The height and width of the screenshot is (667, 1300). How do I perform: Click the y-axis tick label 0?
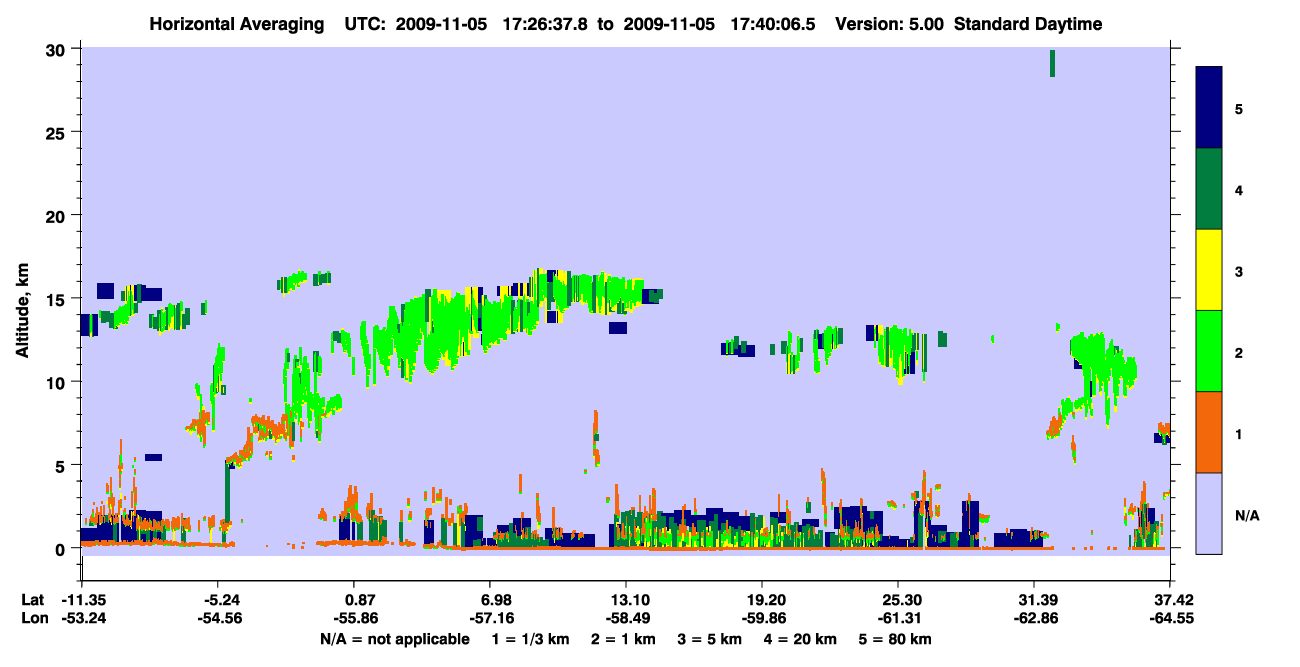pos(62,548)
